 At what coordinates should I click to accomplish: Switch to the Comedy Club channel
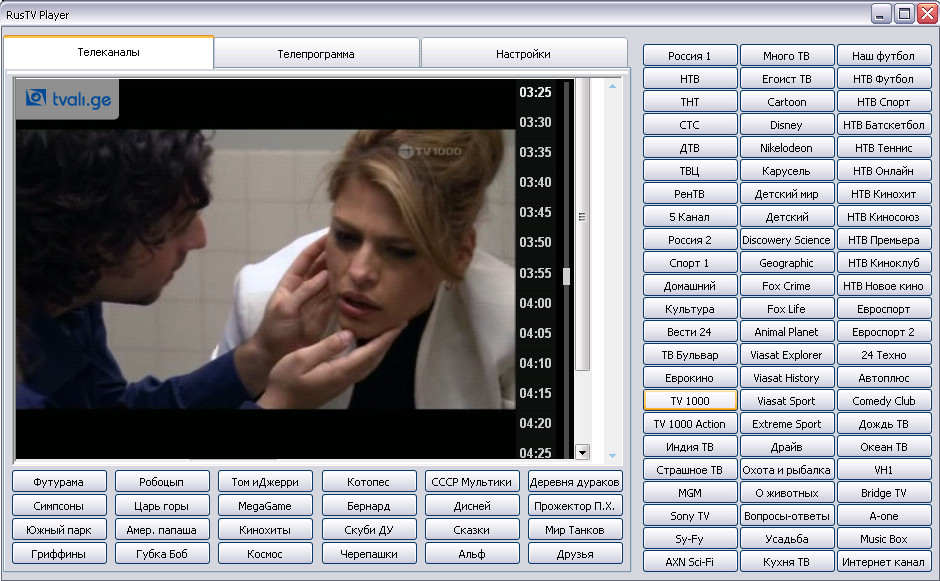click(884, 401)
